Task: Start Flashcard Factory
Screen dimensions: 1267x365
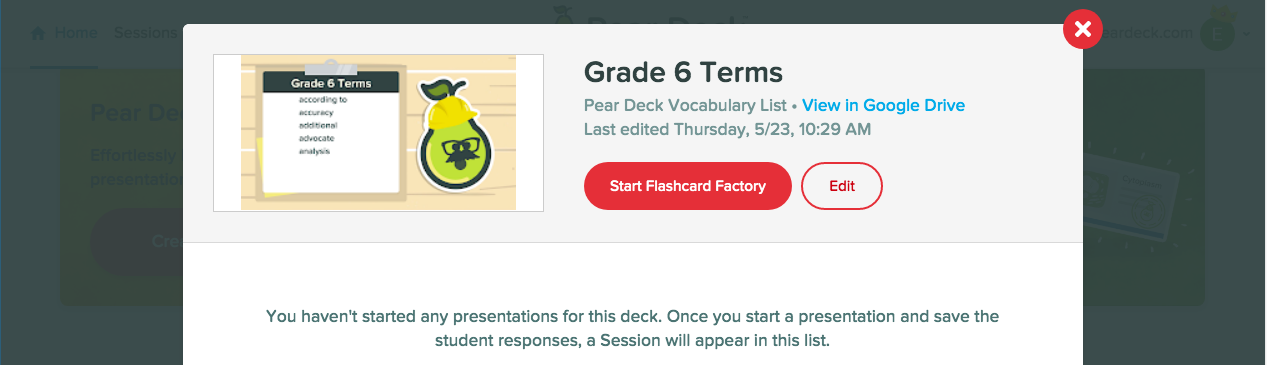Action: point(688,186)
